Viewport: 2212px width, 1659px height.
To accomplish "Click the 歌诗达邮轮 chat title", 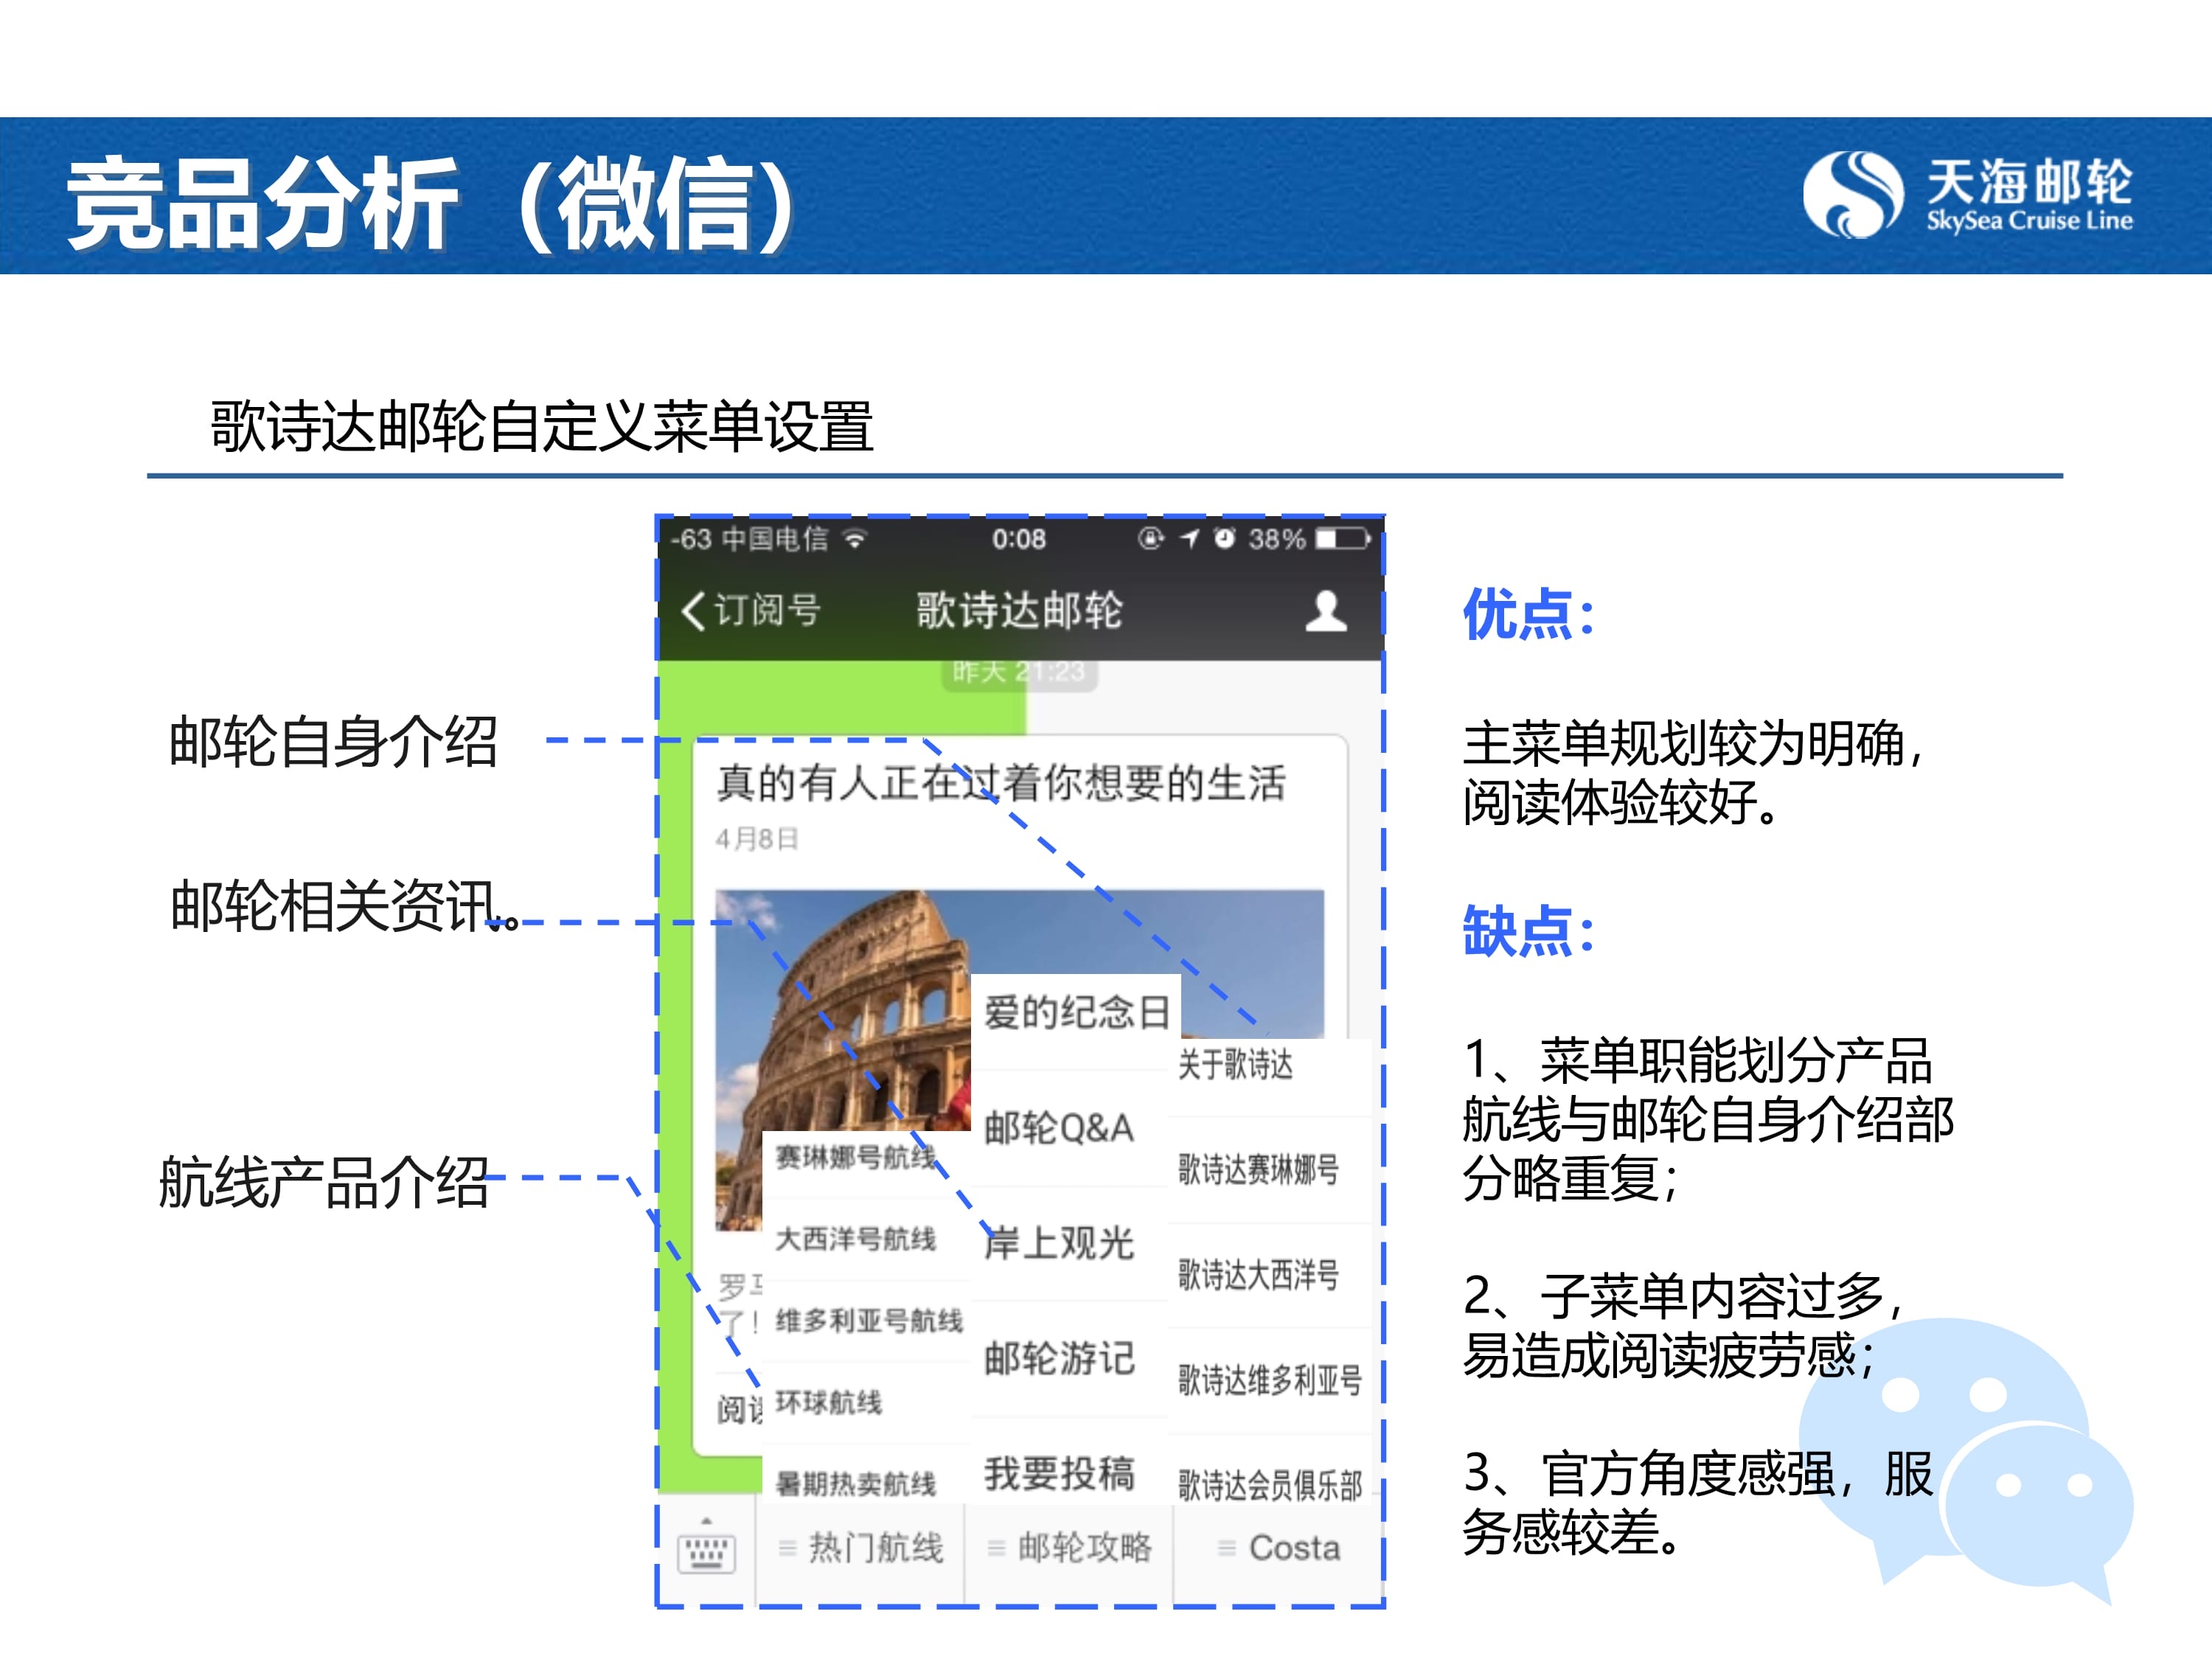I will tap(1019, 610).
